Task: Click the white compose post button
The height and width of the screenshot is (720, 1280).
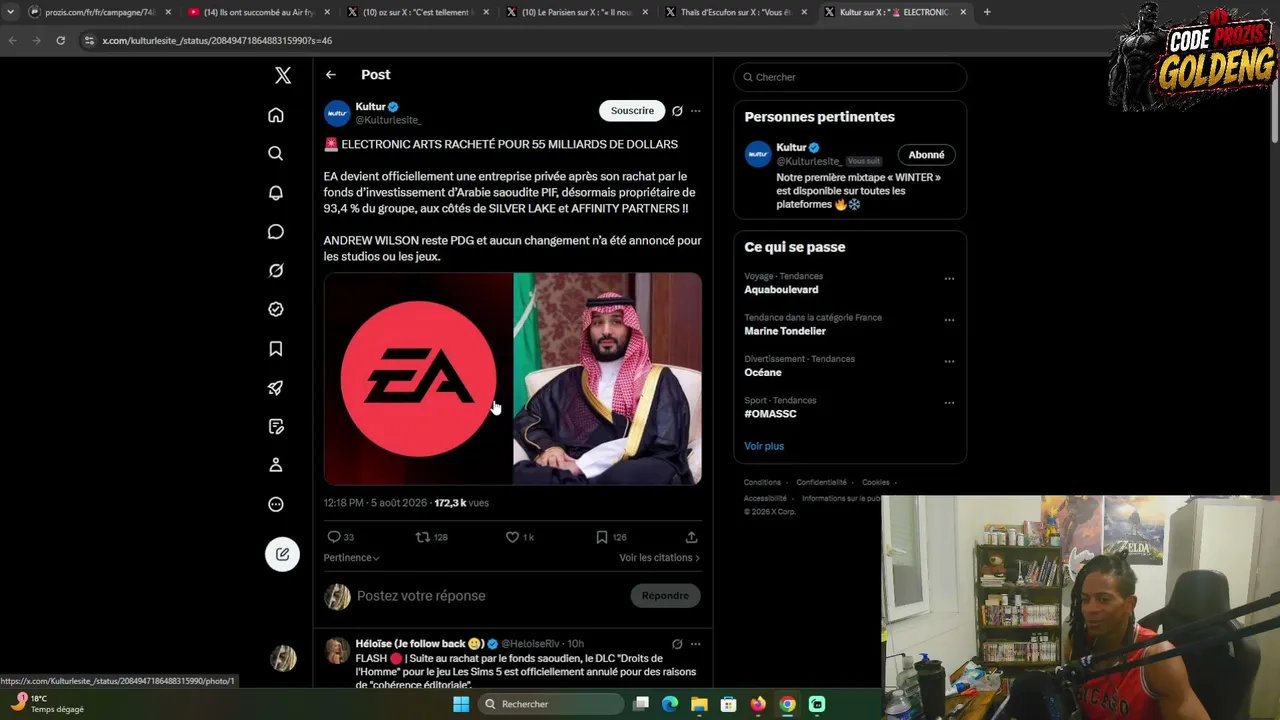Action: (282, 554)
